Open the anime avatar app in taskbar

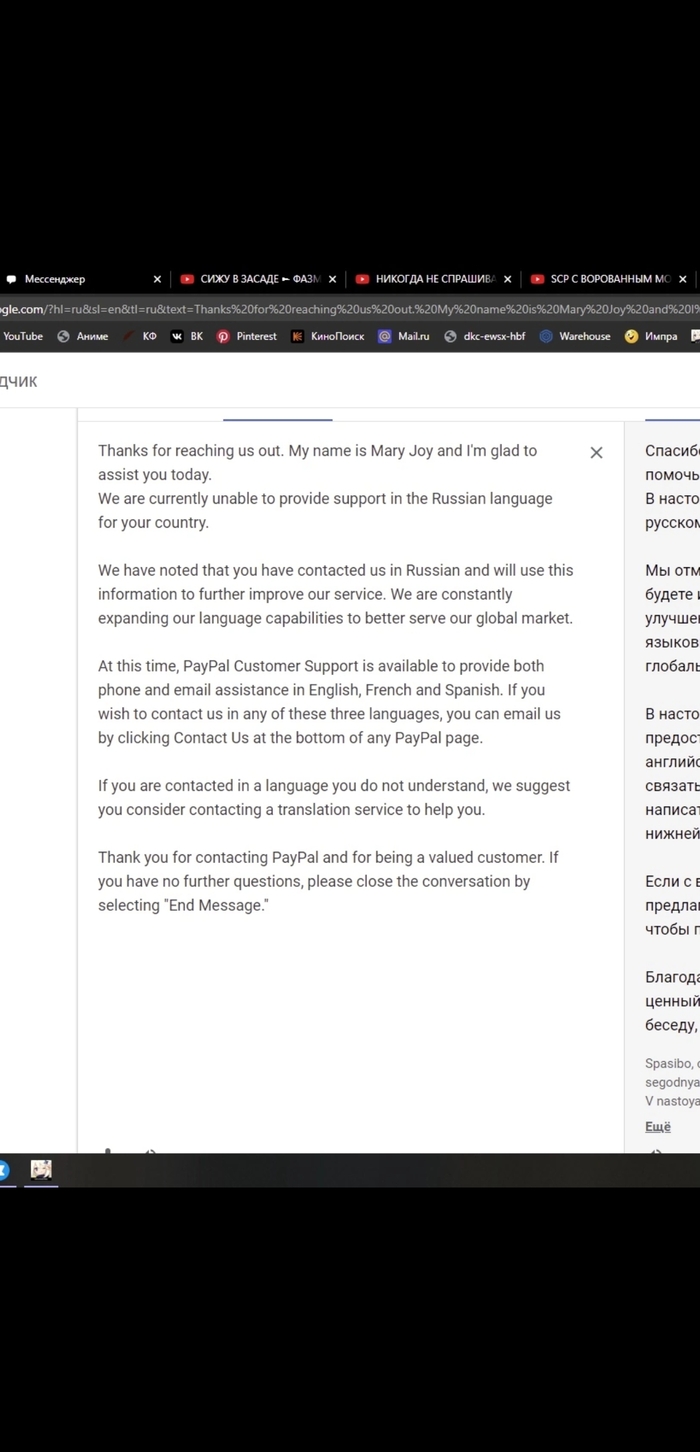click(41, 1169)
